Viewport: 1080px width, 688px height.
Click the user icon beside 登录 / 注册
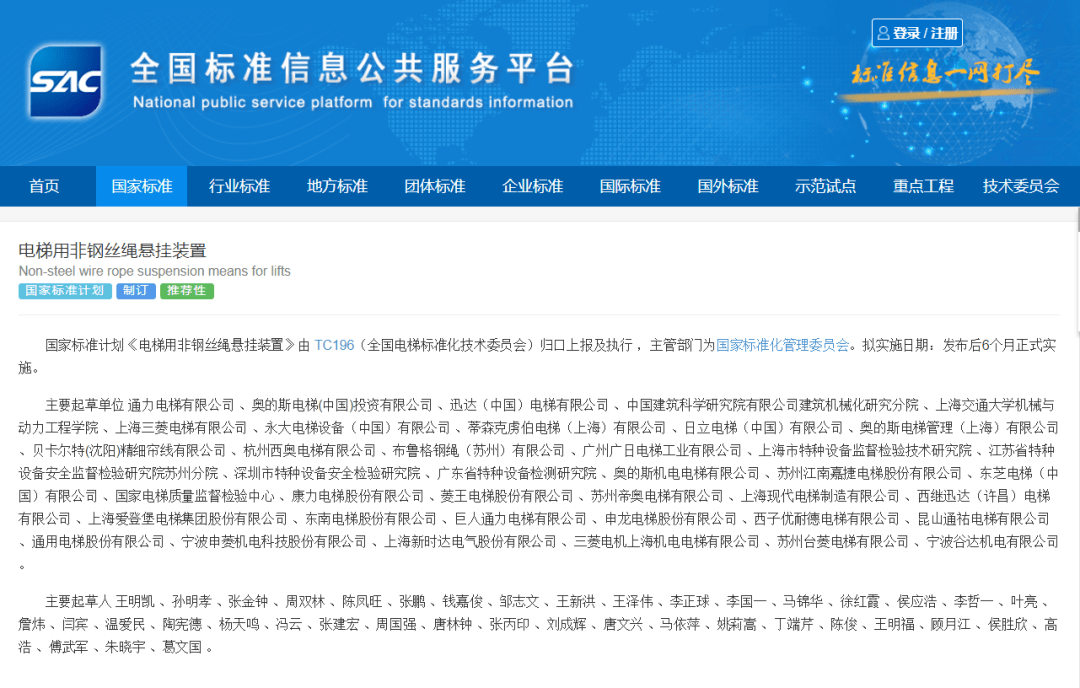(x=883, y=33)
